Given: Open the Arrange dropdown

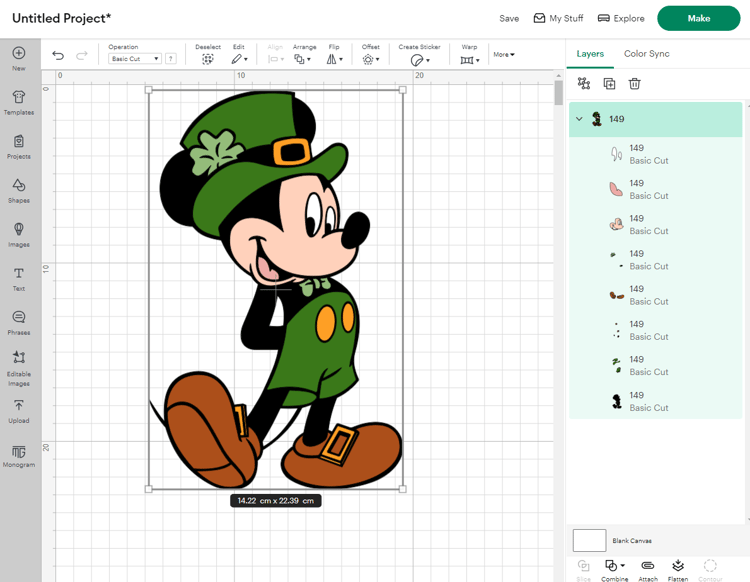Looking at the screenshot, I should click(x=302, y=59).
